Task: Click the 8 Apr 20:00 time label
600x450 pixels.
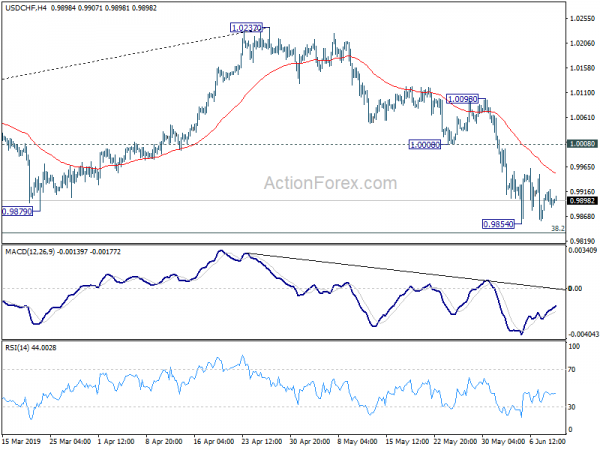Action: pyautogui.click(x=165, y=441)
